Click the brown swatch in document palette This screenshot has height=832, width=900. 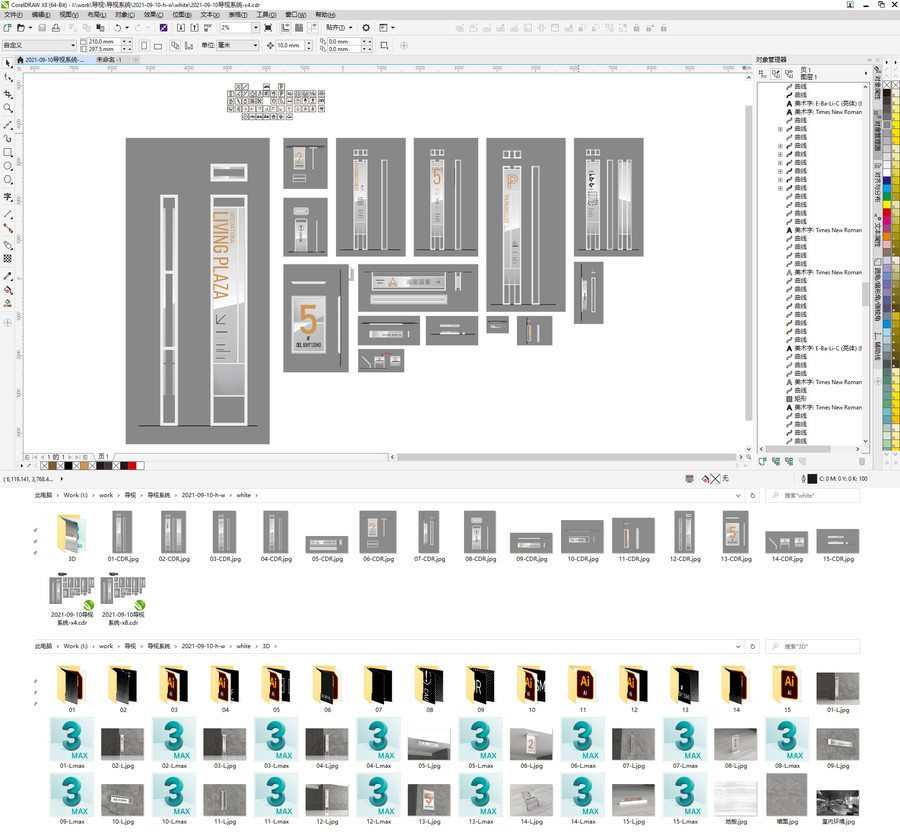53,465
